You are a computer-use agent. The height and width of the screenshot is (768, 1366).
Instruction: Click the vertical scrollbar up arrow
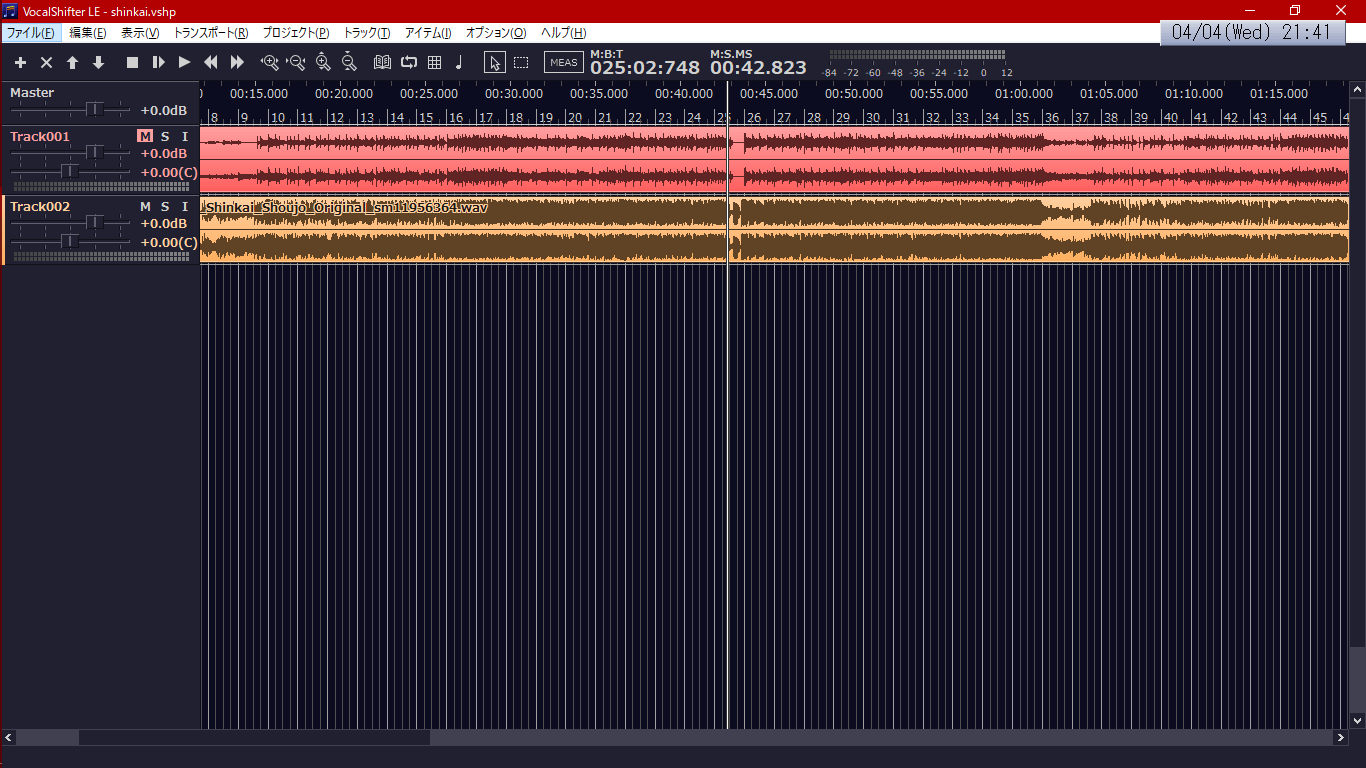1357,88
